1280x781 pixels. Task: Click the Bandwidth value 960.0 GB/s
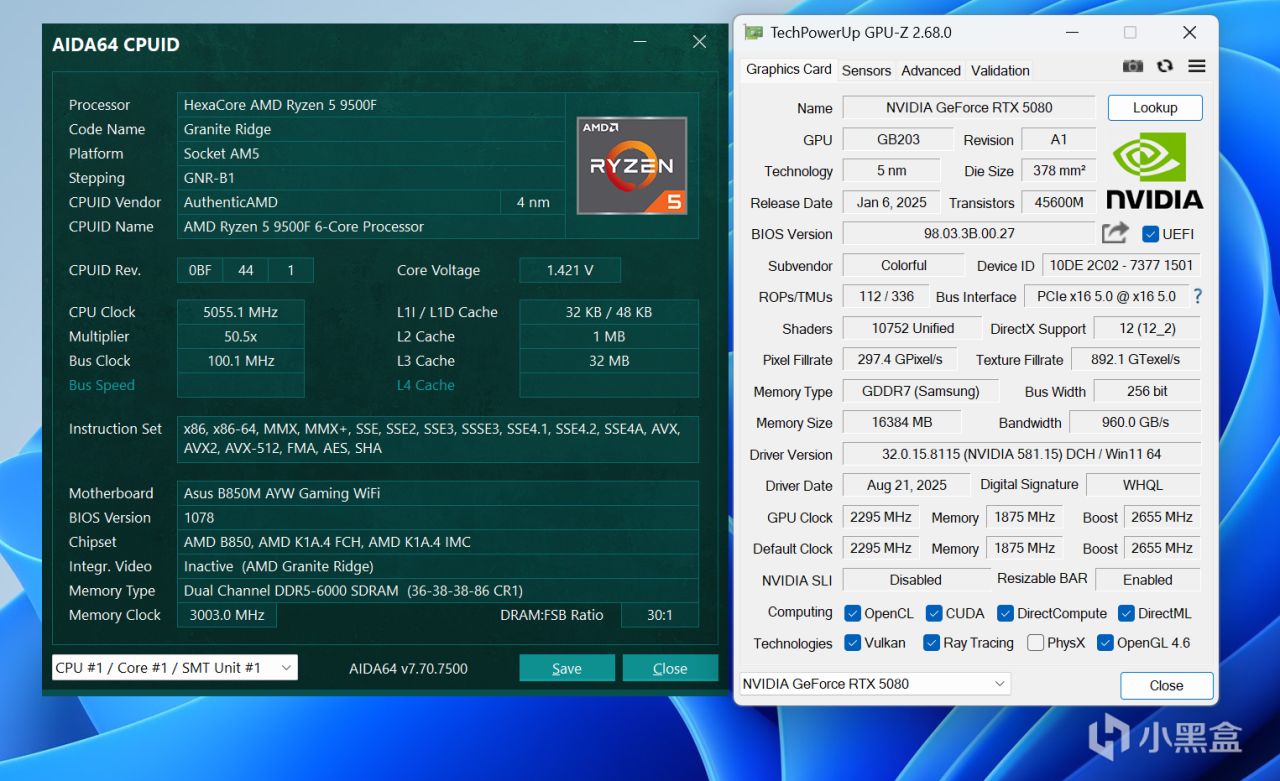pyautogui.click(x=1135, y=422)
